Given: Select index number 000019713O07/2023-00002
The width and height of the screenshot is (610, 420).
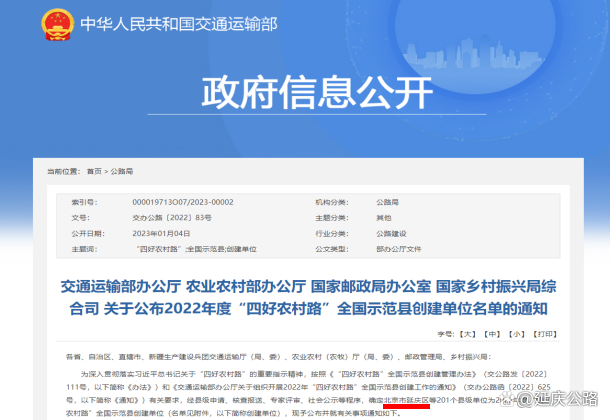Looking at the screenshot, I should coord(183,202).
